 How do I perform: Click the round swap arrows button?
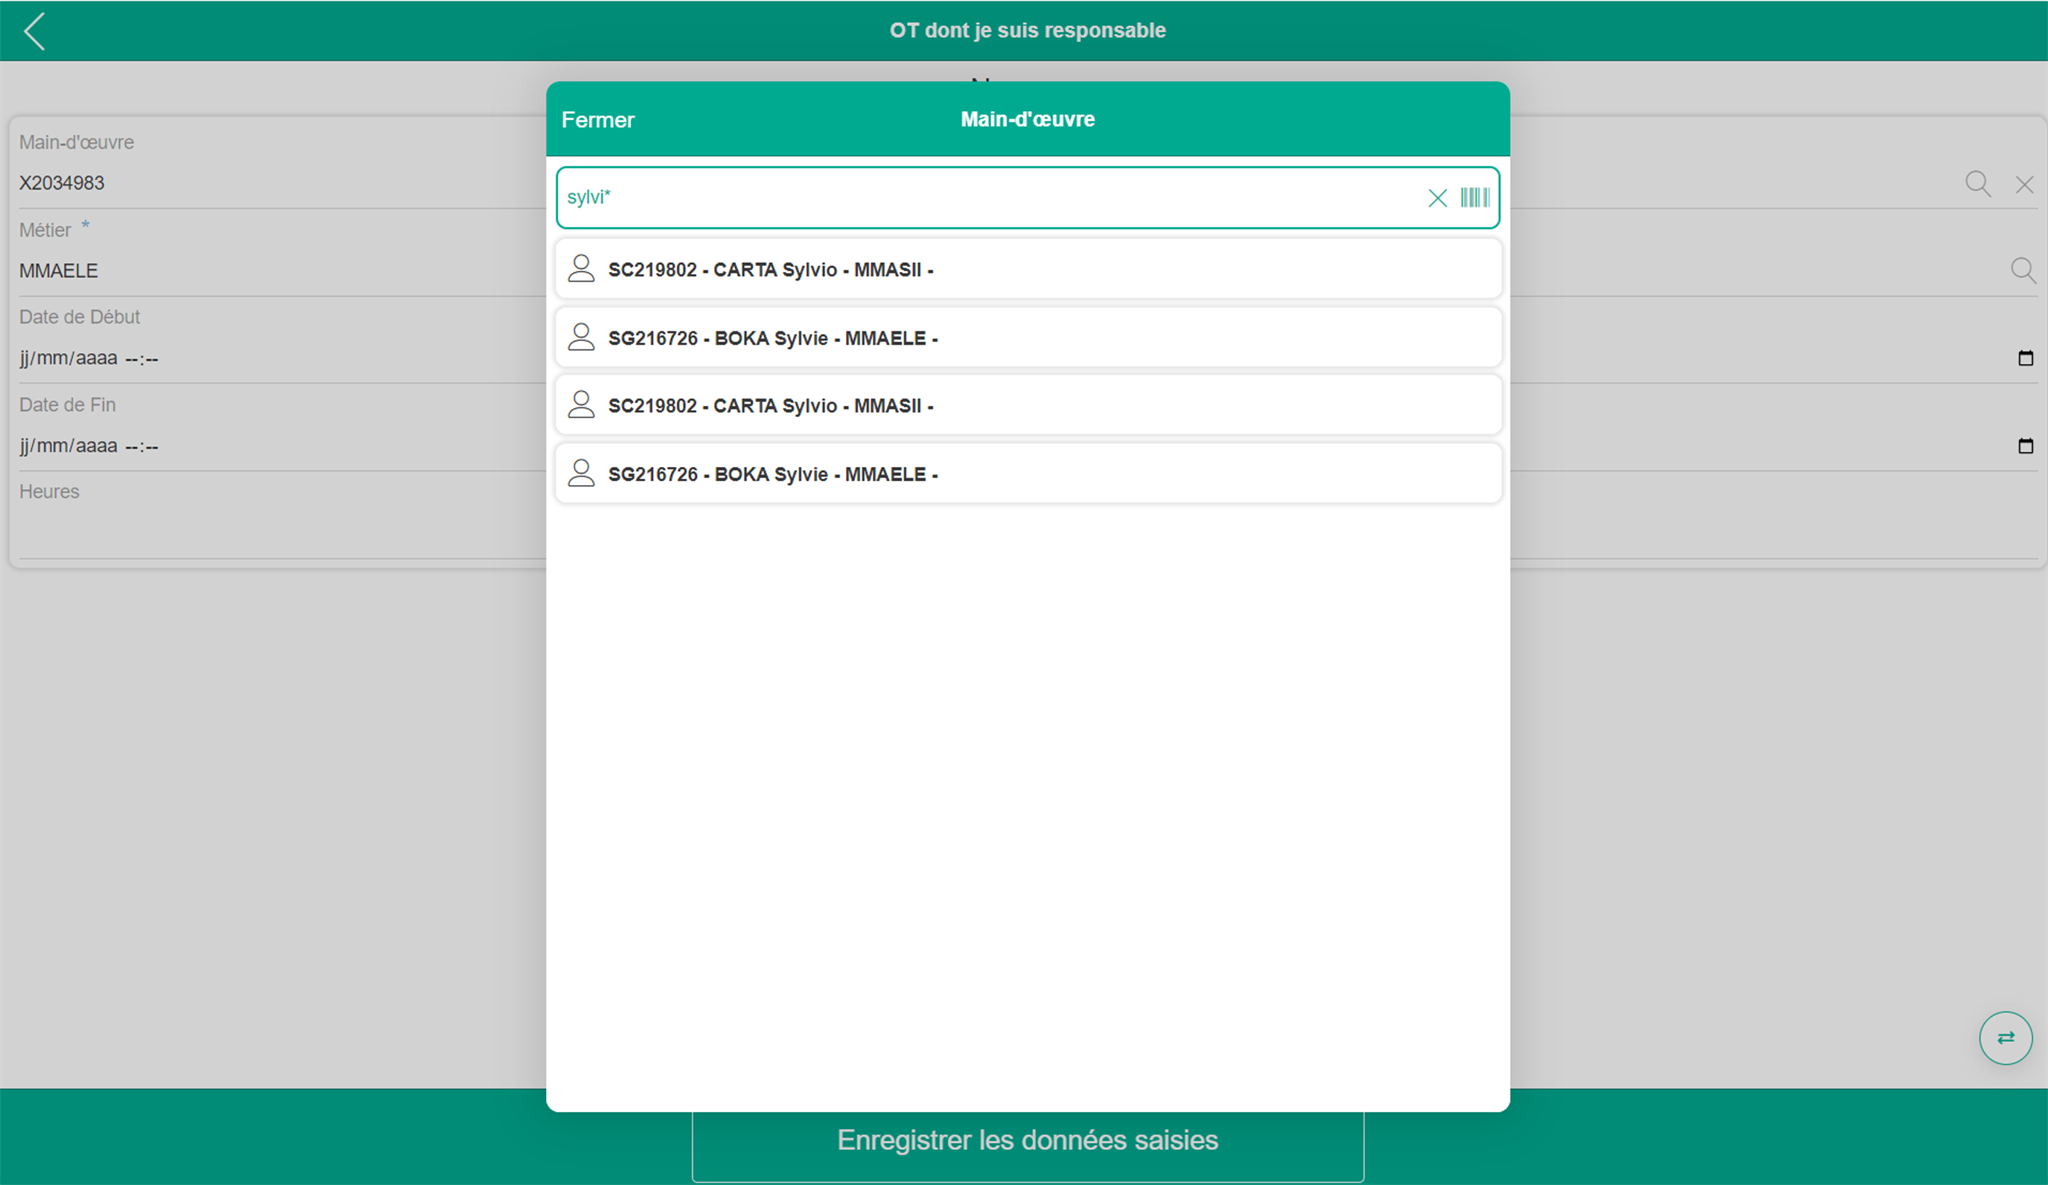click(2005, 1038)
